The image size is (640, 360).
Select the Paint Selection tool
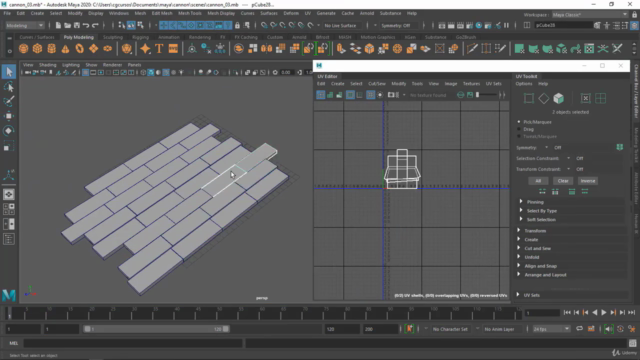point(9,101)
